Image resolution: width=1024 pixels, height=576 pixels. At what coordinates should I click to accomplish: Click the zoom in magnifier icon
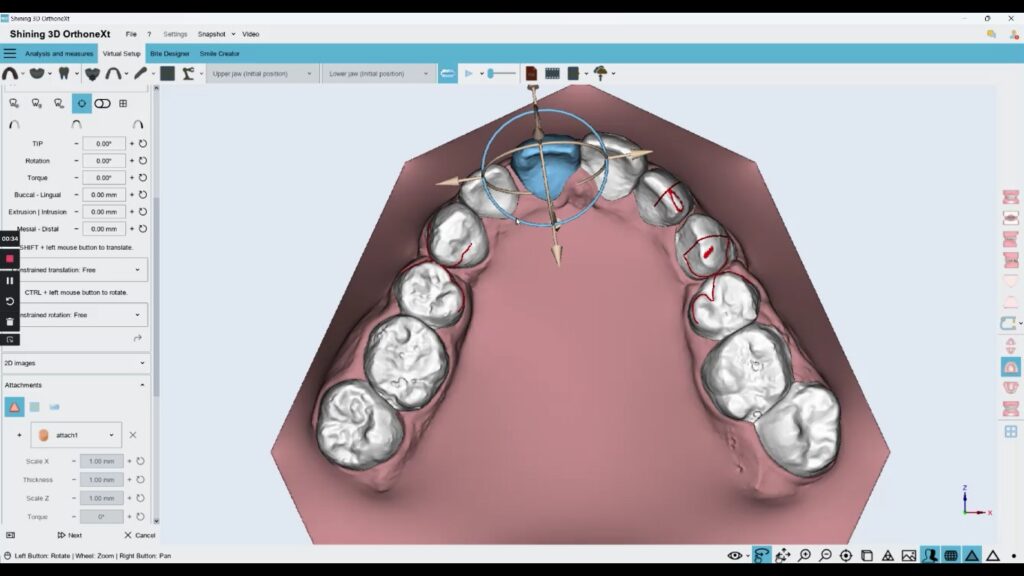805,556
